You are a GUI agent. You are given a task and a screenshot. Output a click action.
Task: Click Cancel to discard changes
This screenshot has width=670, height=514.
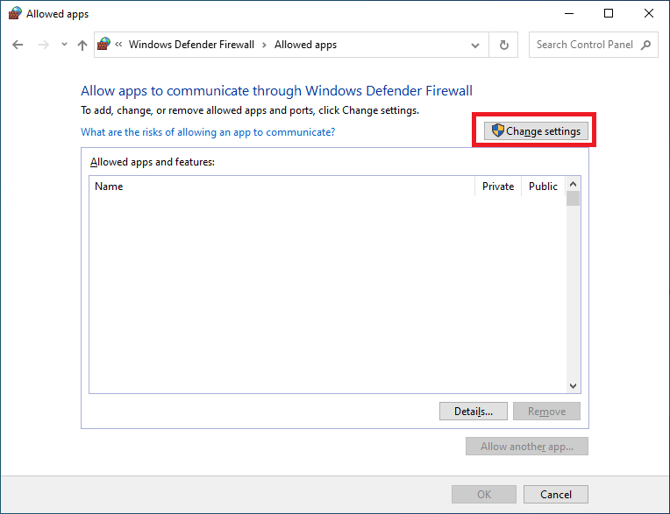click(x=556, y=494)
